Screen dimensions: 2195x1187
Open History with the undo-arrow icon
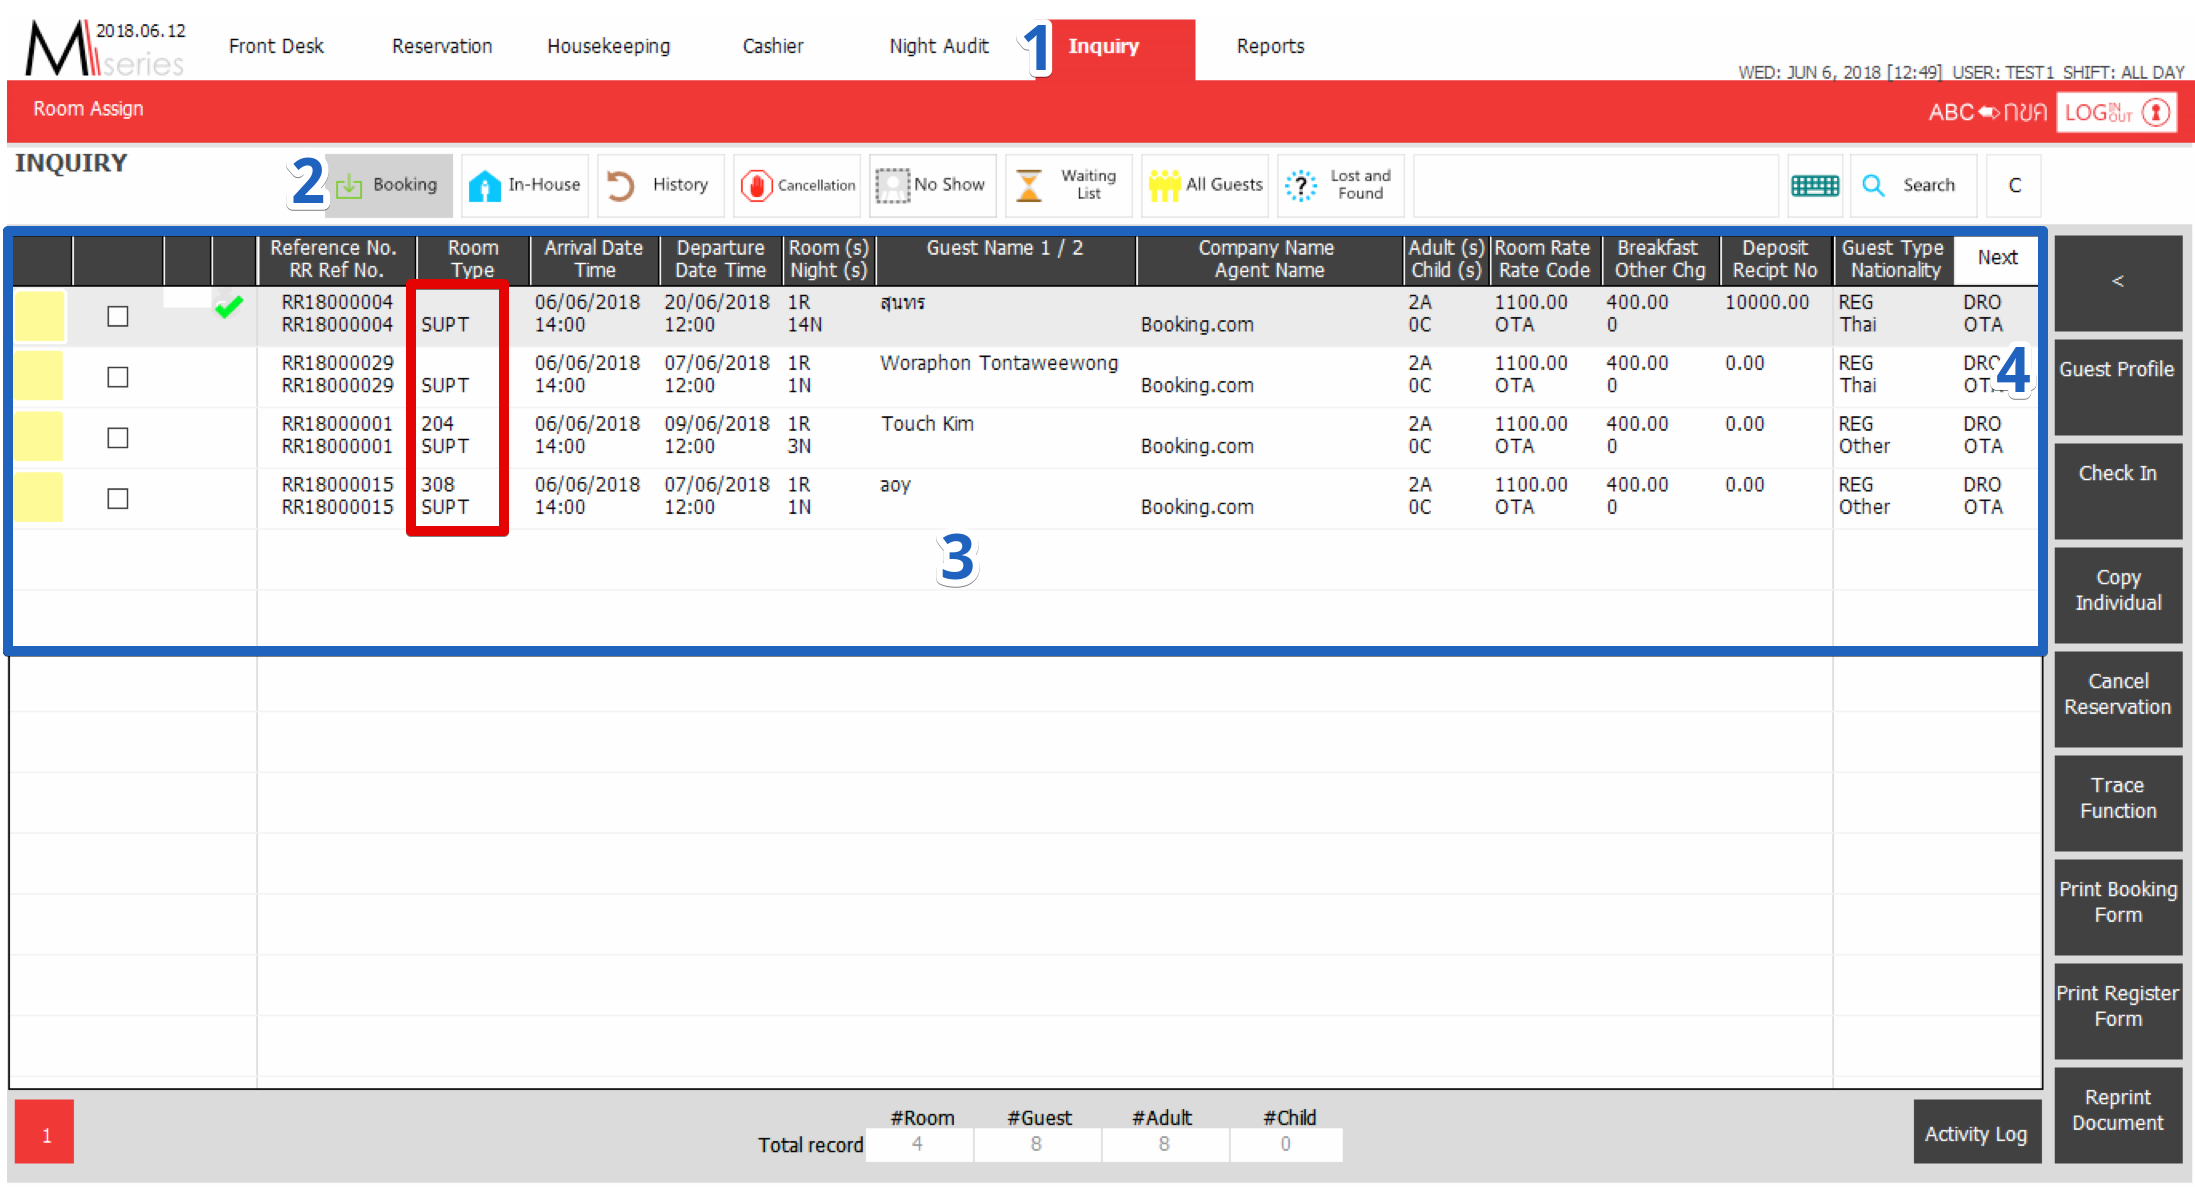tap(621, 186)
